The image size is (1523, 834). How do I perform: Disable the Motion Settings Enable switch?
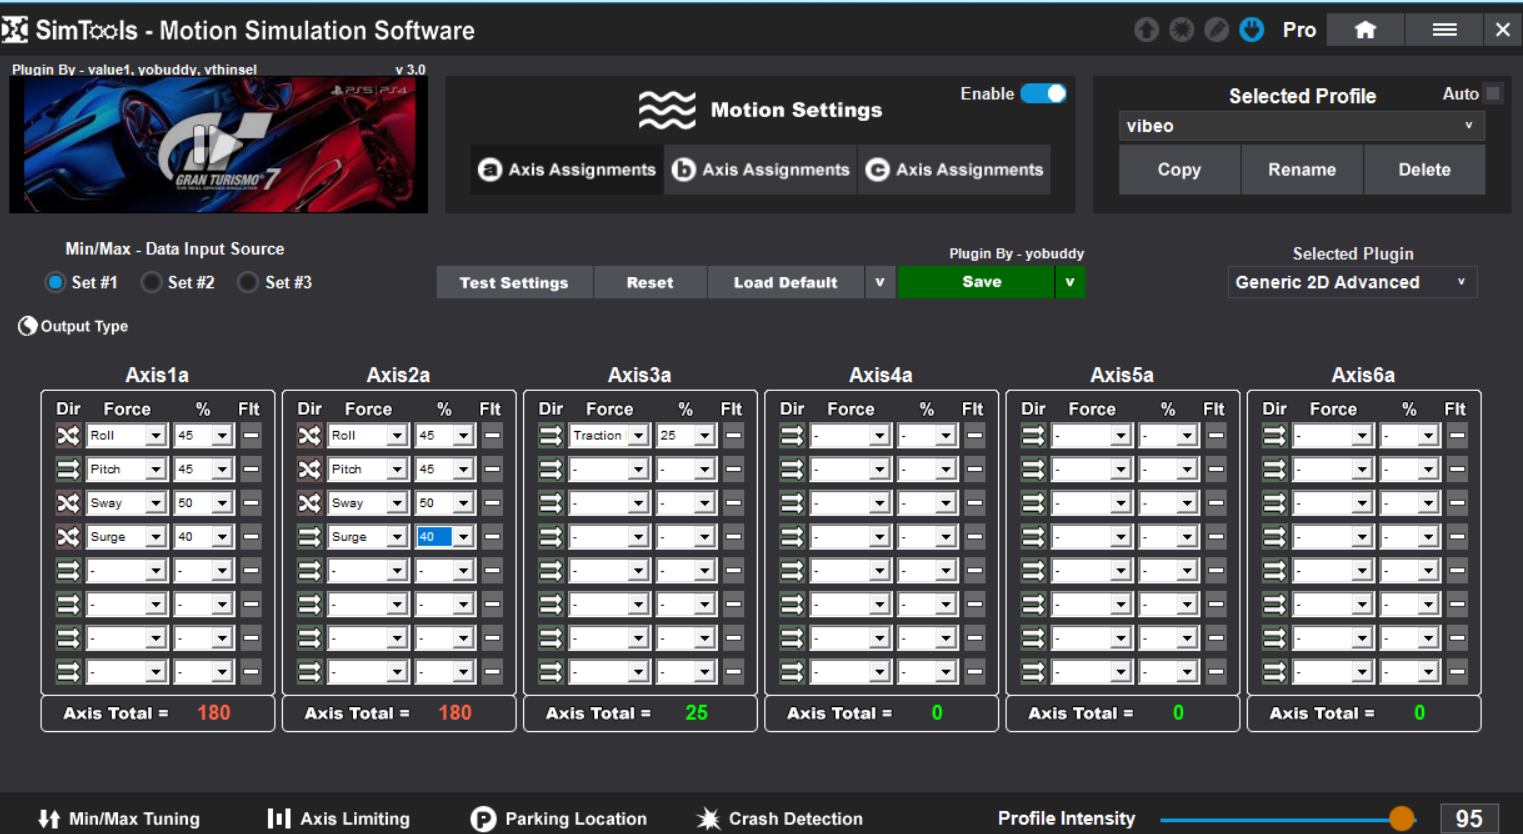pyautogui.click(x=1043, y=94)
